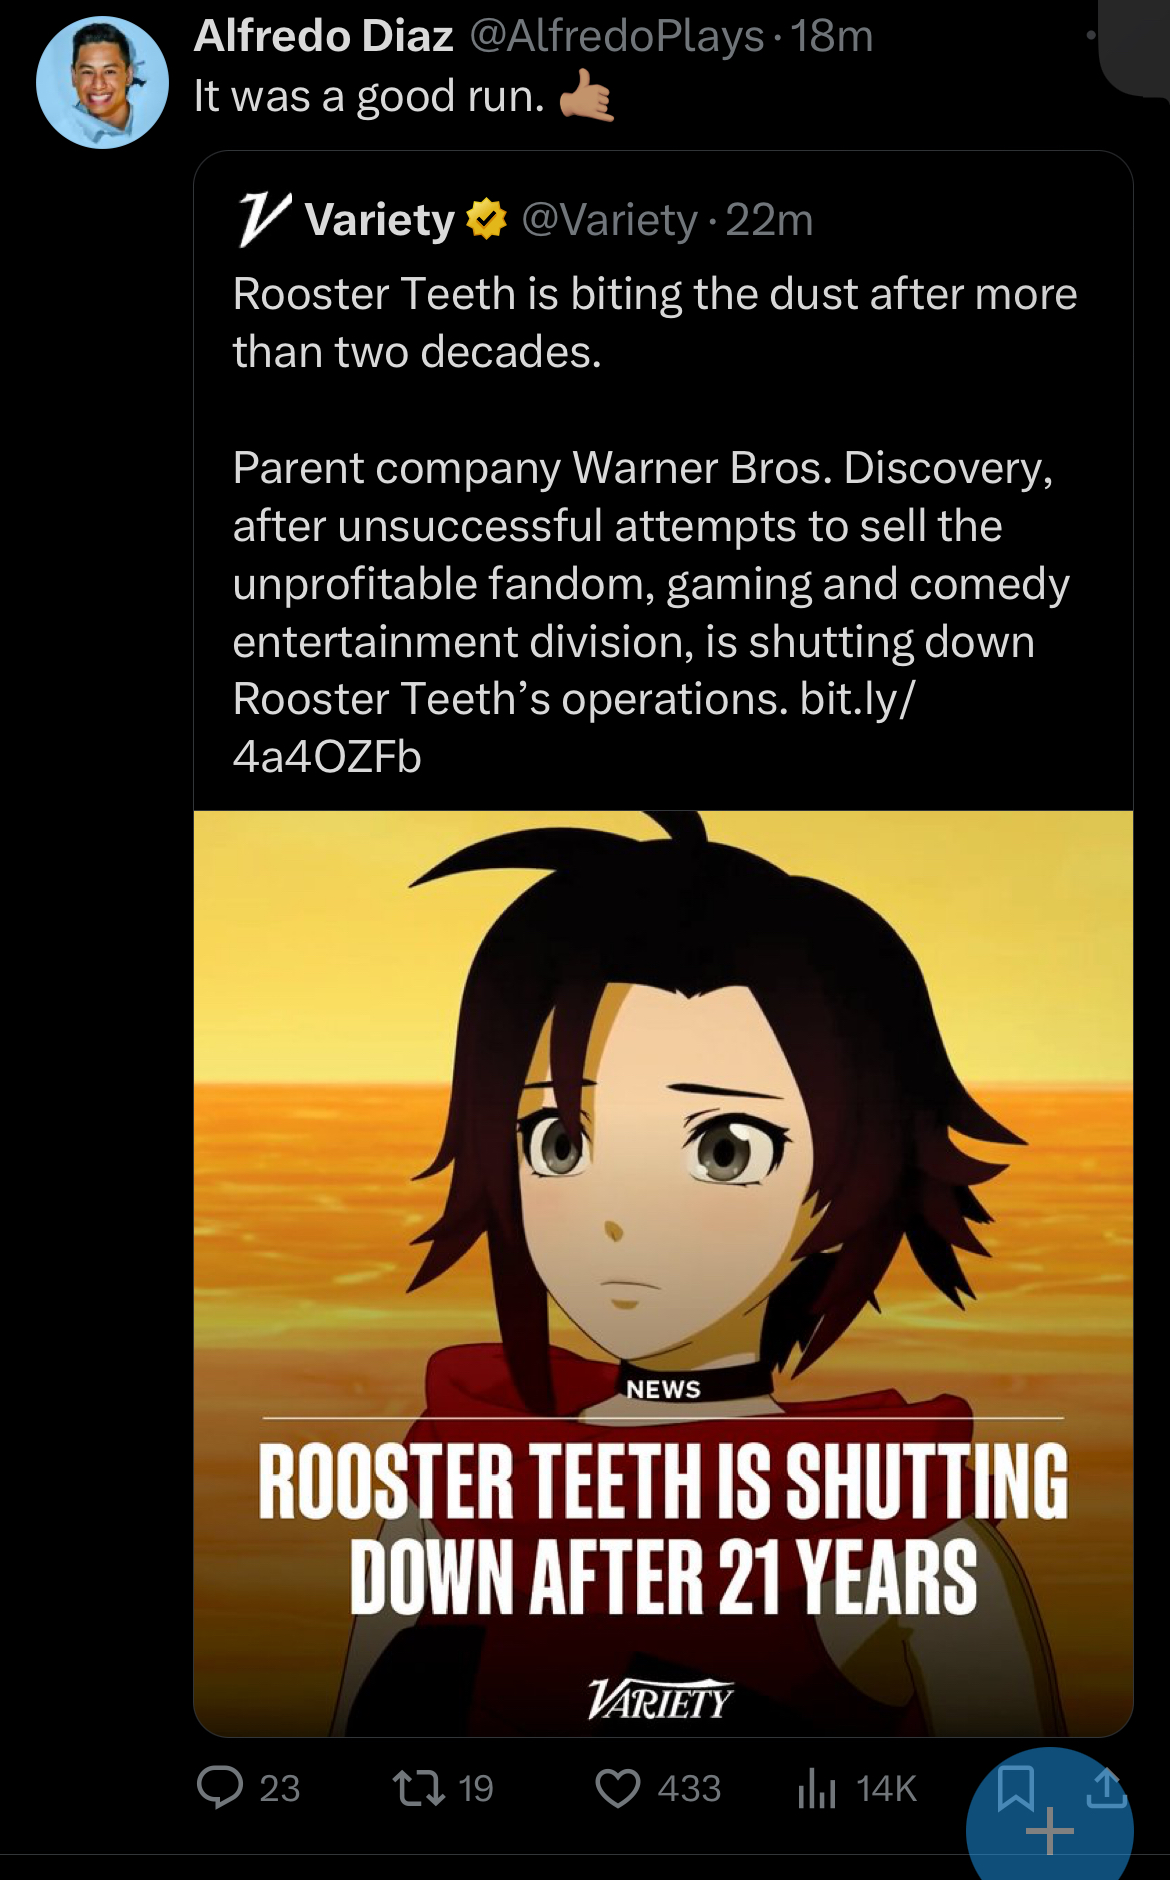Like the tweet with heart icon
This screenshot has height=1880, width=1170.
[x=618, y=1788]
